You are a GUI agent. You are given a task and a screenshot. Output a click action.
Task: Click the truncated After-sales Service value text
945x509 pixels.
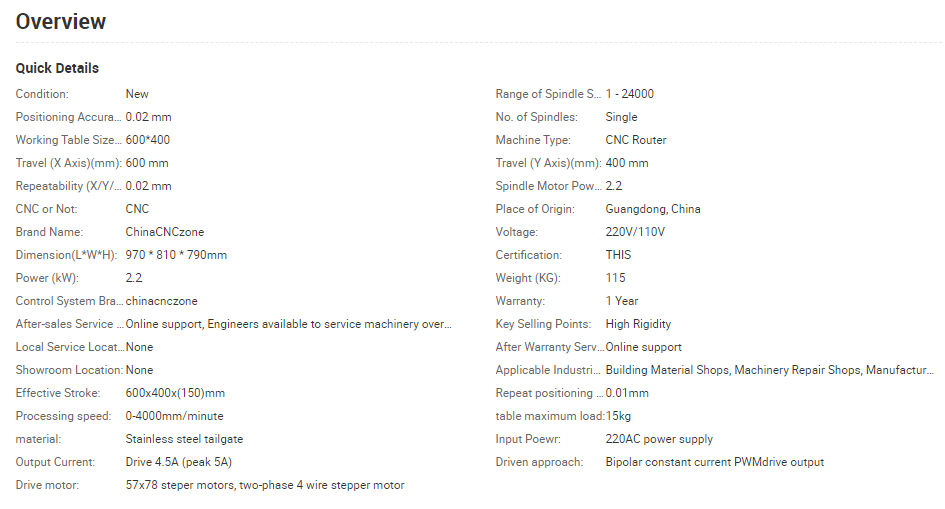tap(289, 324)
